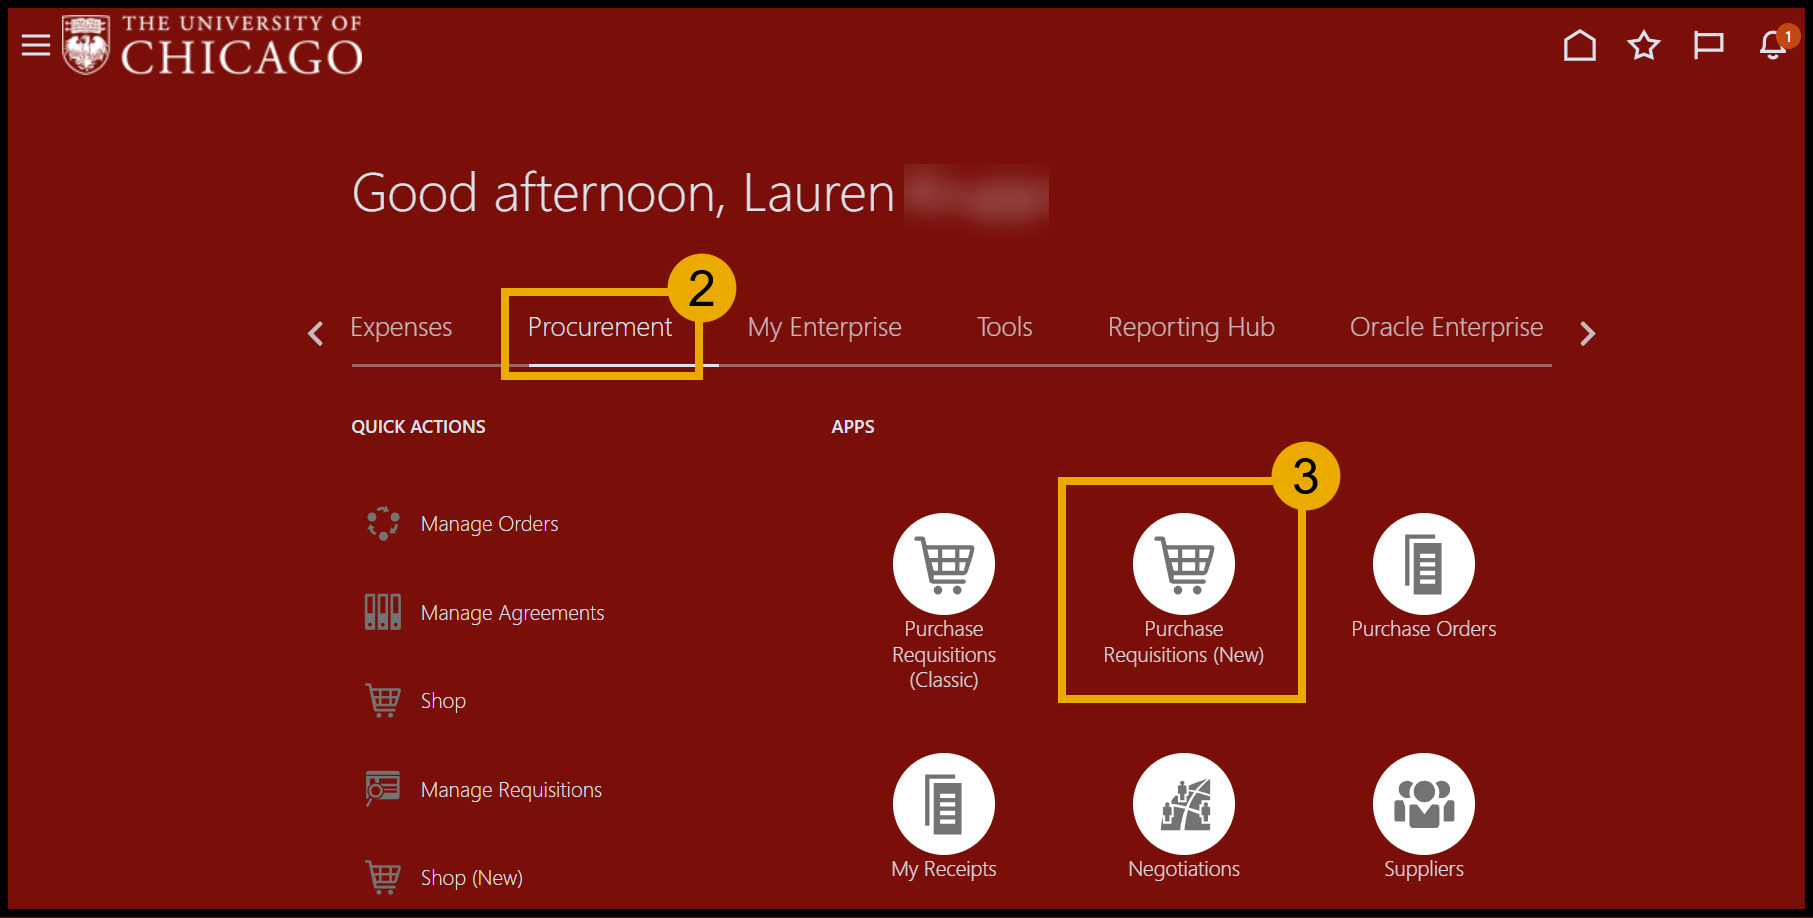This screenshot has height=918, width=1813.
Task: Click Manage Agreements binders icon
Action: (x=383, y=612)
